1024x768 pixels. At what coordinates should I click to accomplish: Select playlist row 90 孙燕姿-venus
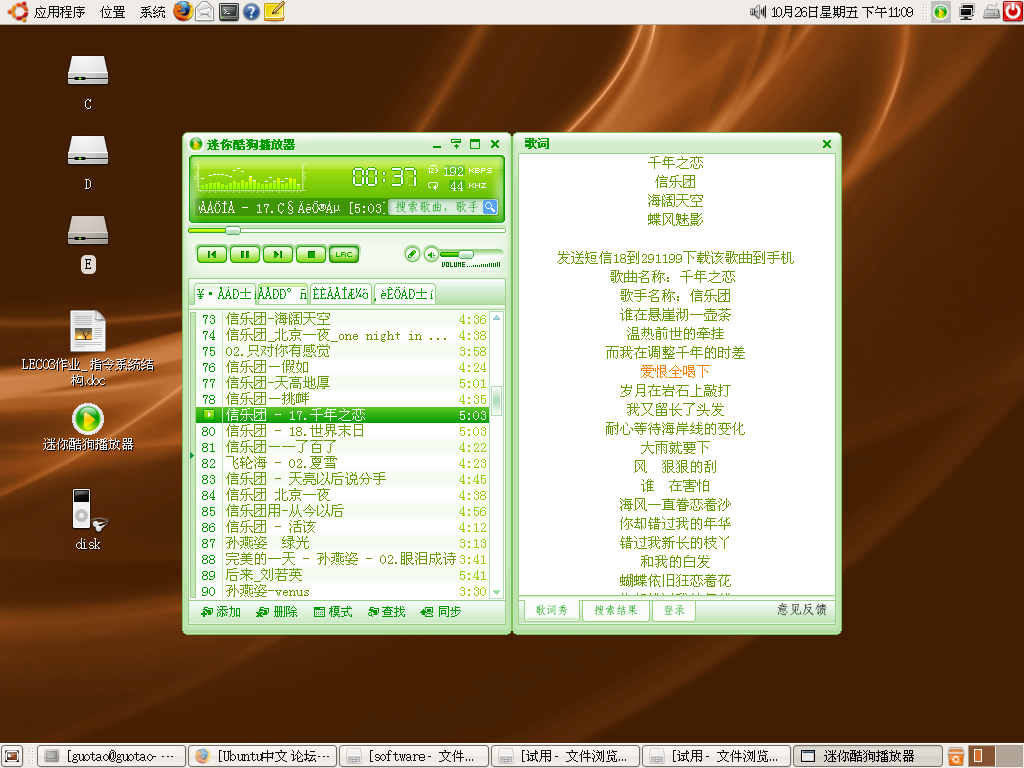343,591
